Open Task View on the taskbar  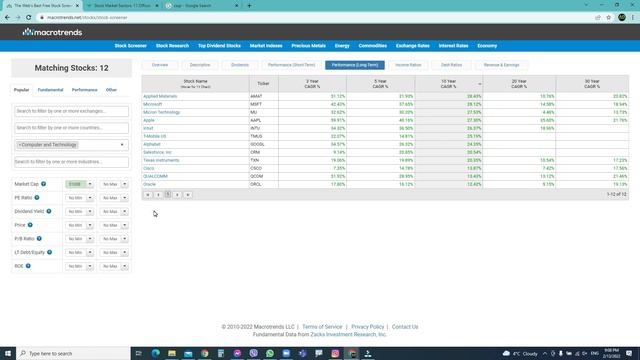coord(139,353)
